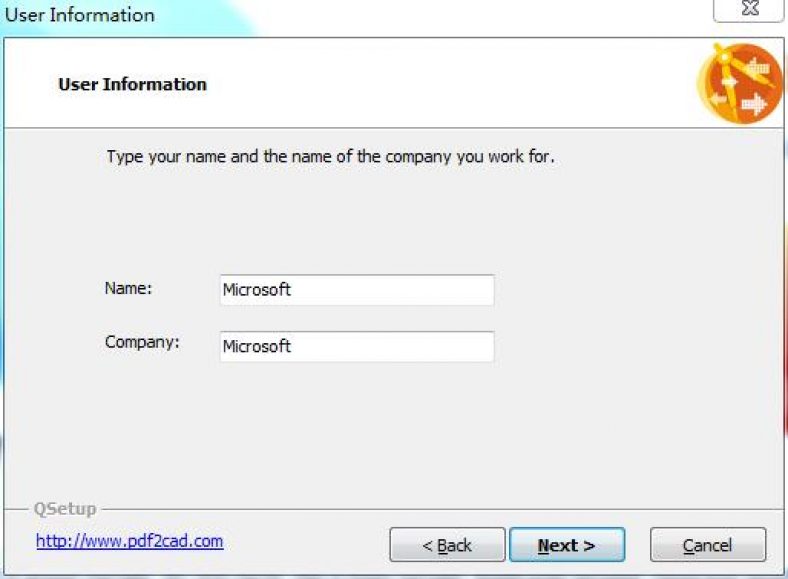
Task: Click the QSetup label
Action: 65,509
